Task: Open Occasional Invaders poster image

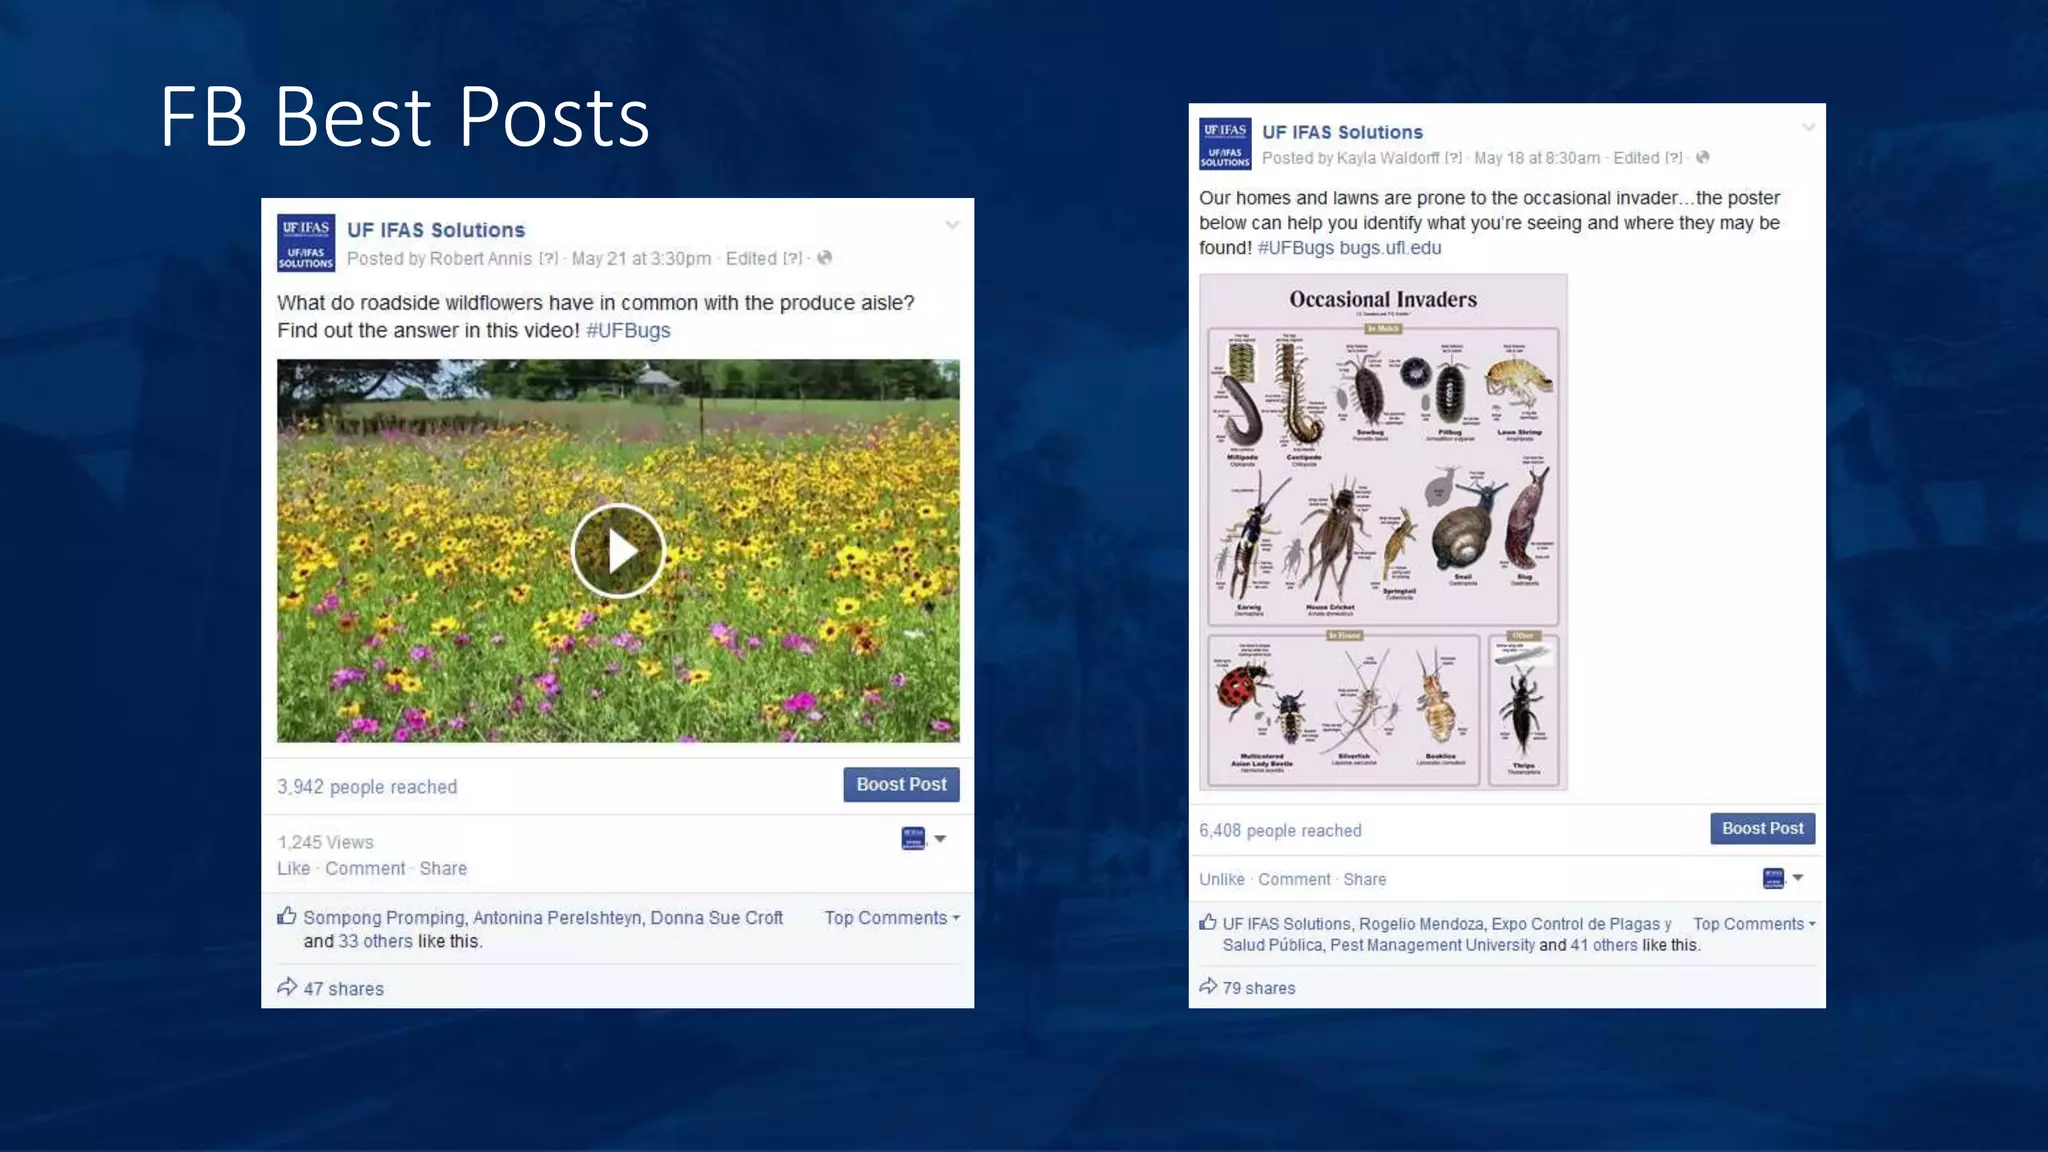Action: (x=1383, y=533)
